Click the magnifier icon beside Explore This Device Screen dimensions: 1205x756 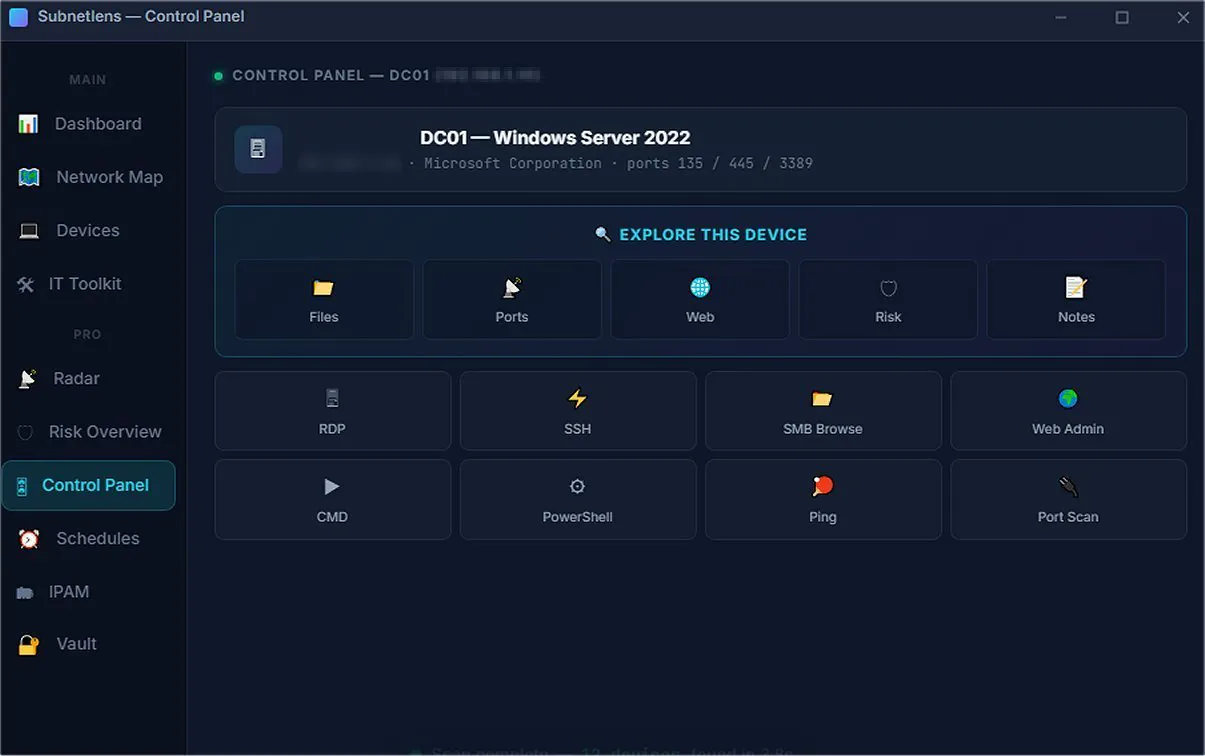click(x=603, y=234)
